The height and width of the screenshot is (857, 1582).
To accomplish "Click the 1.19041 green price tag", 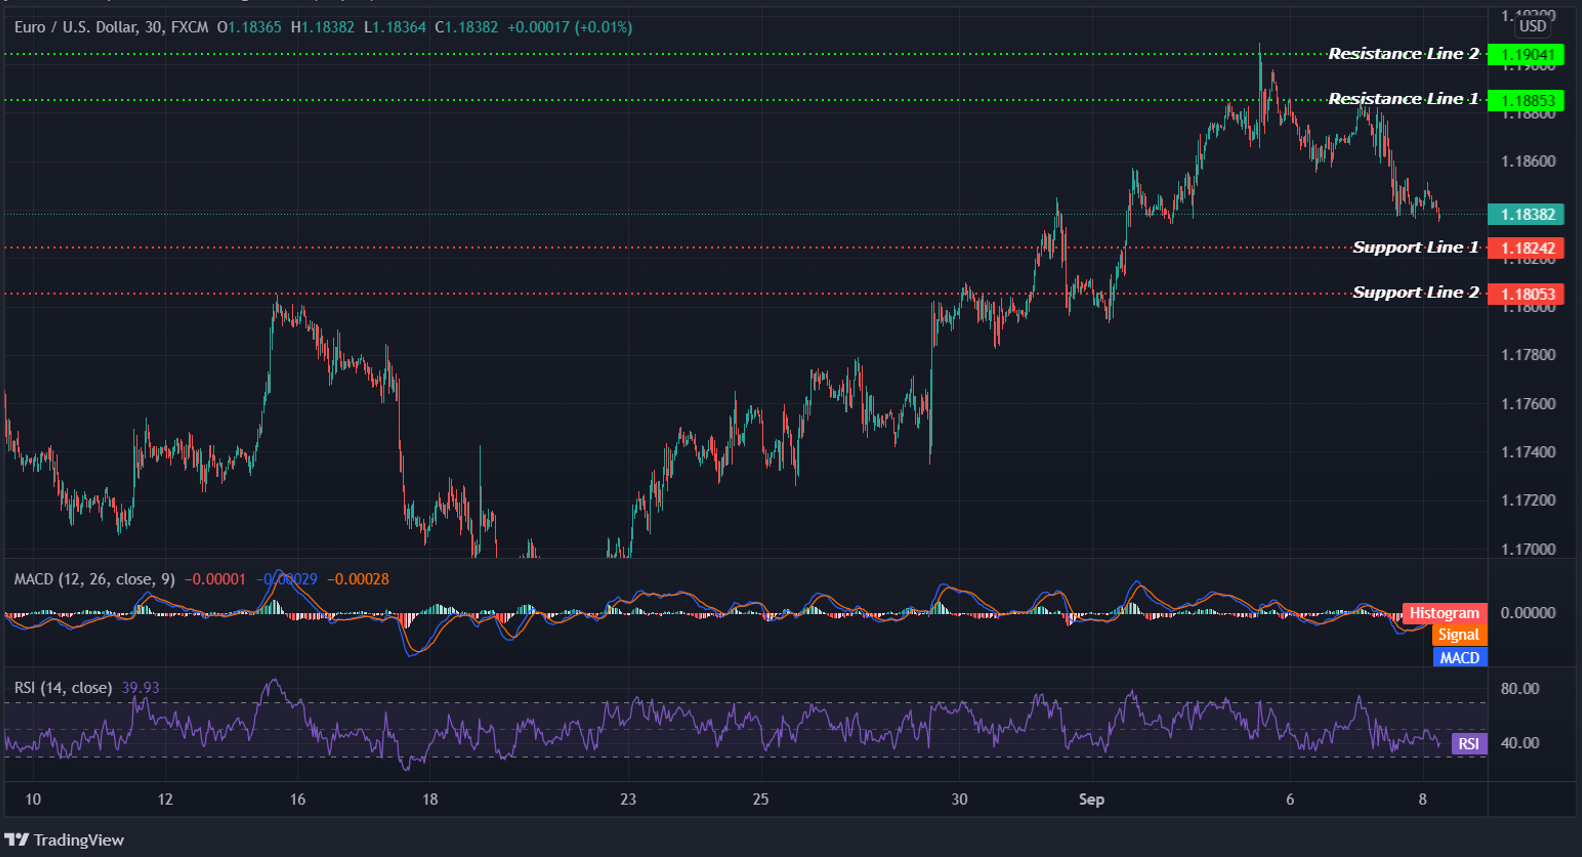I will point(1526,55).
